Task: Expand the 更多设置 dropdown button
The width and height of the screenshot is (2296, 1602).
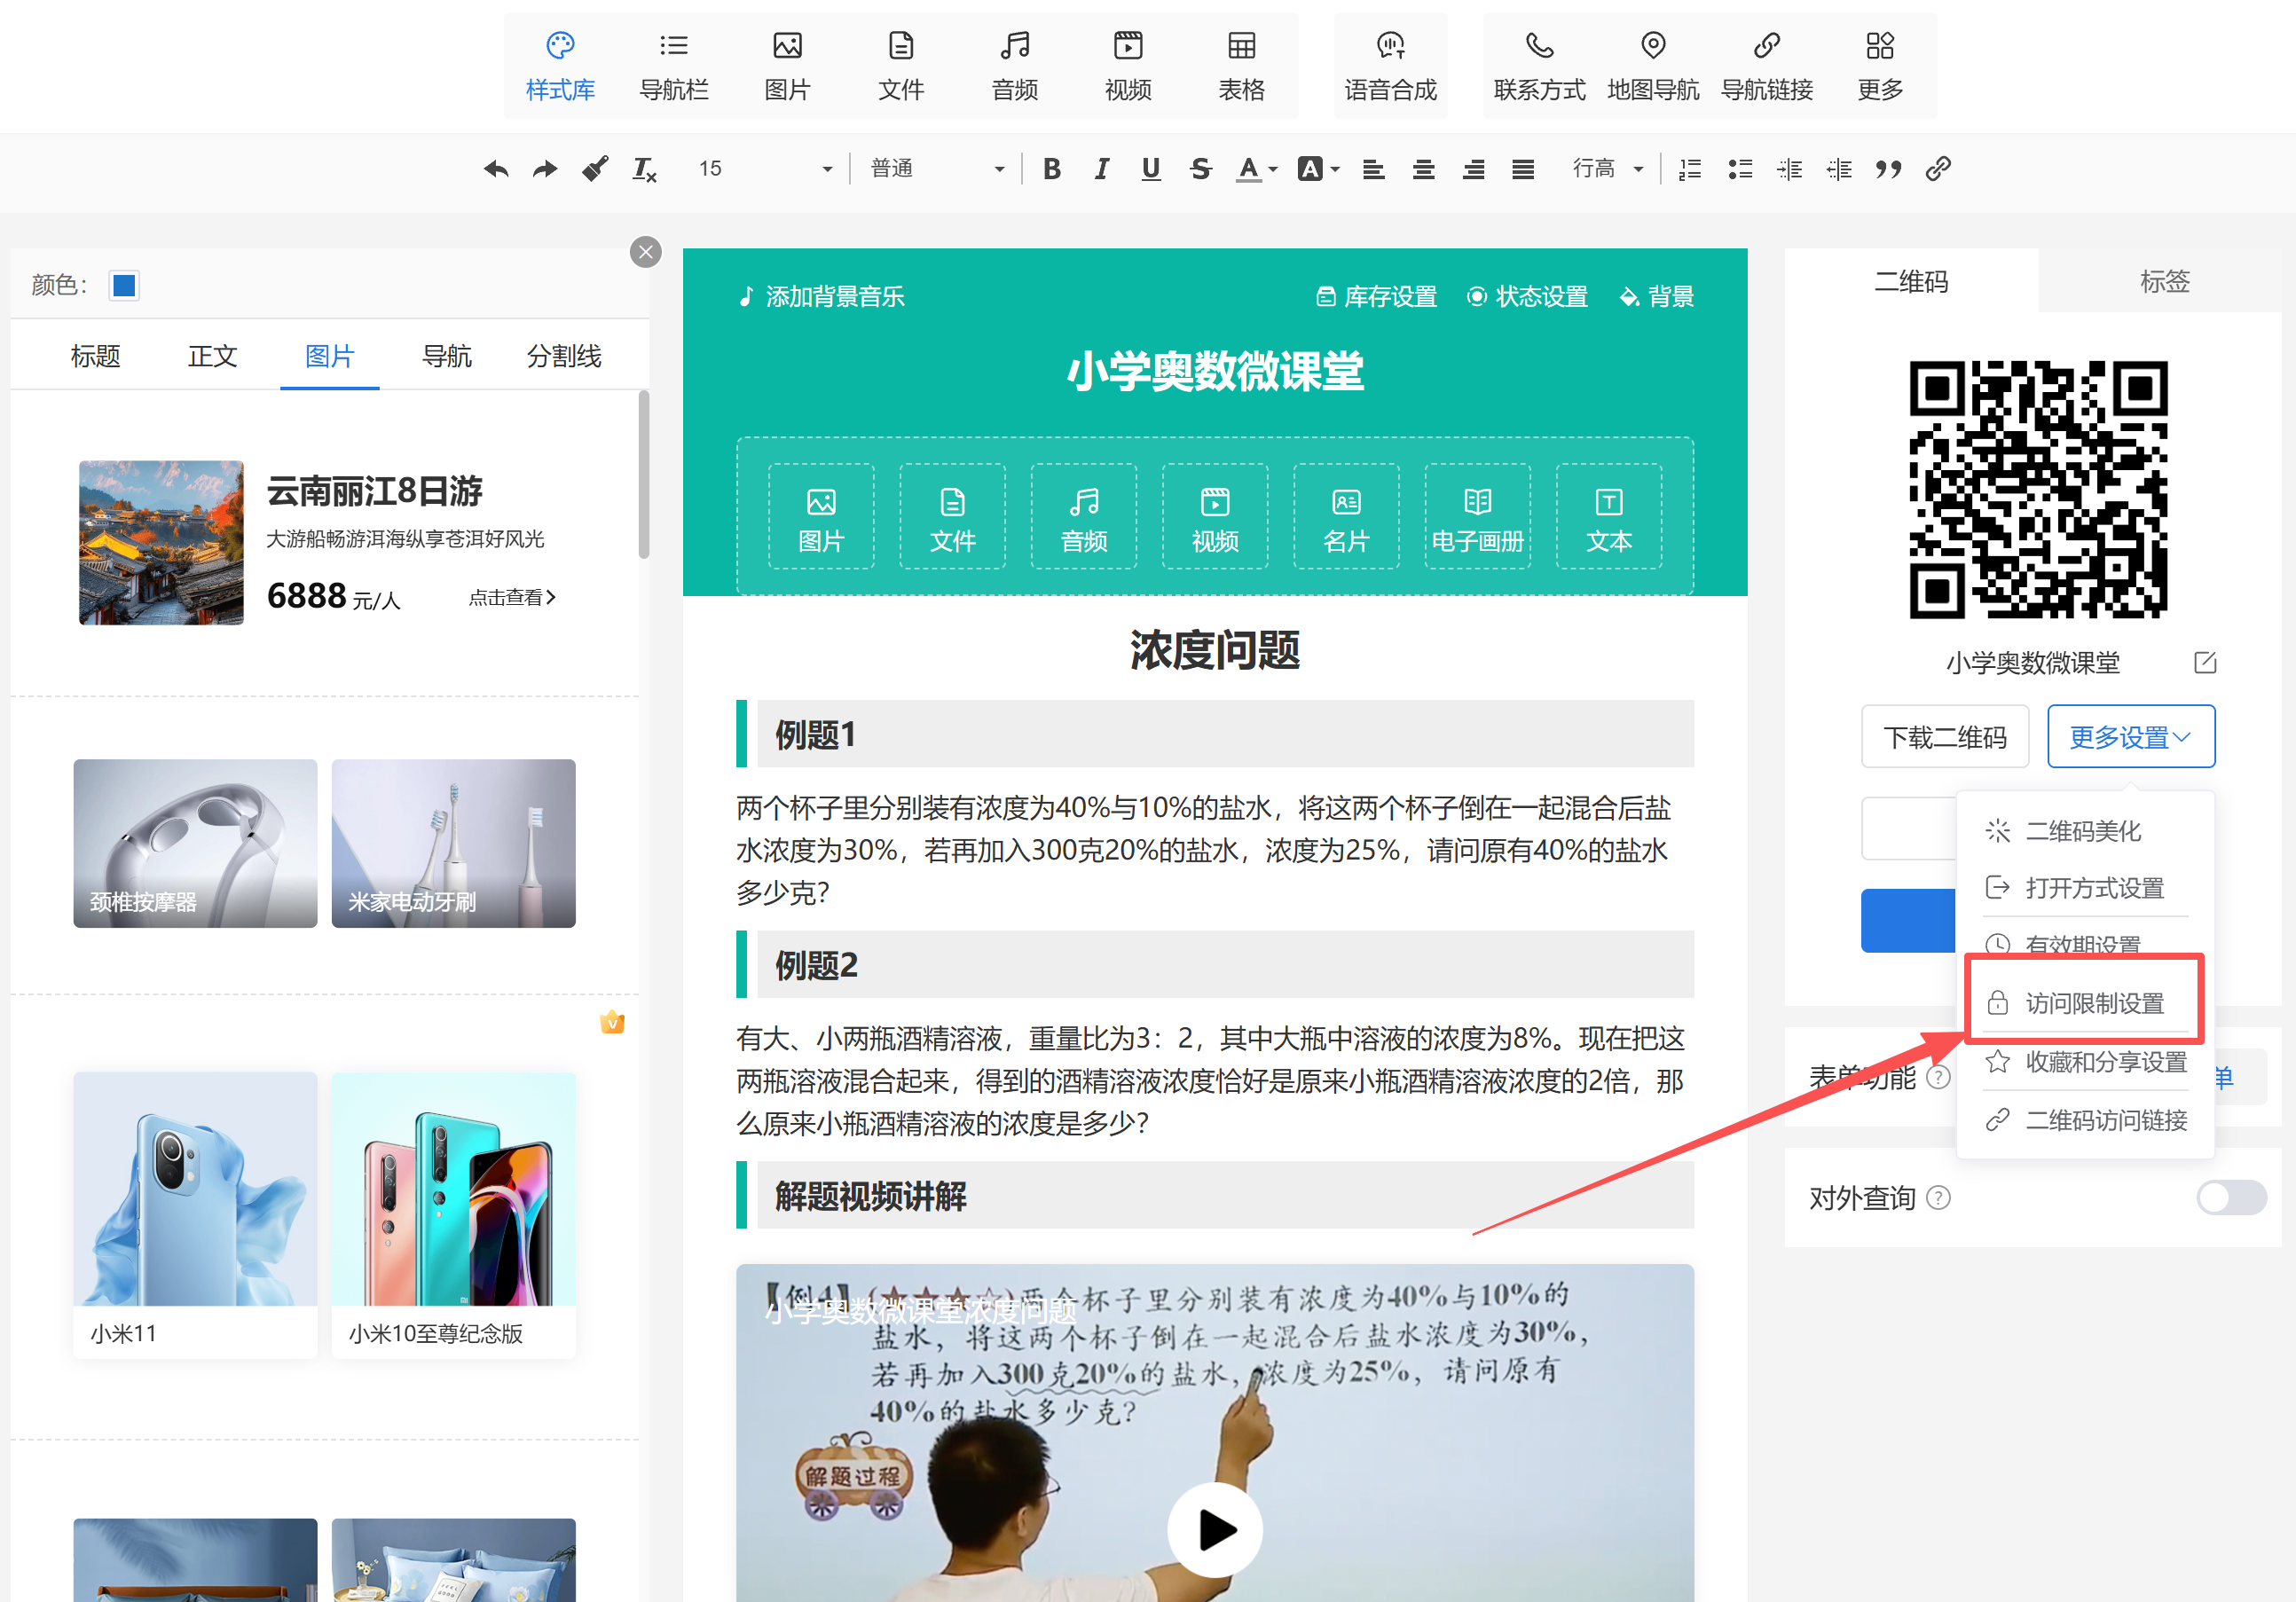Action: 2131,737
